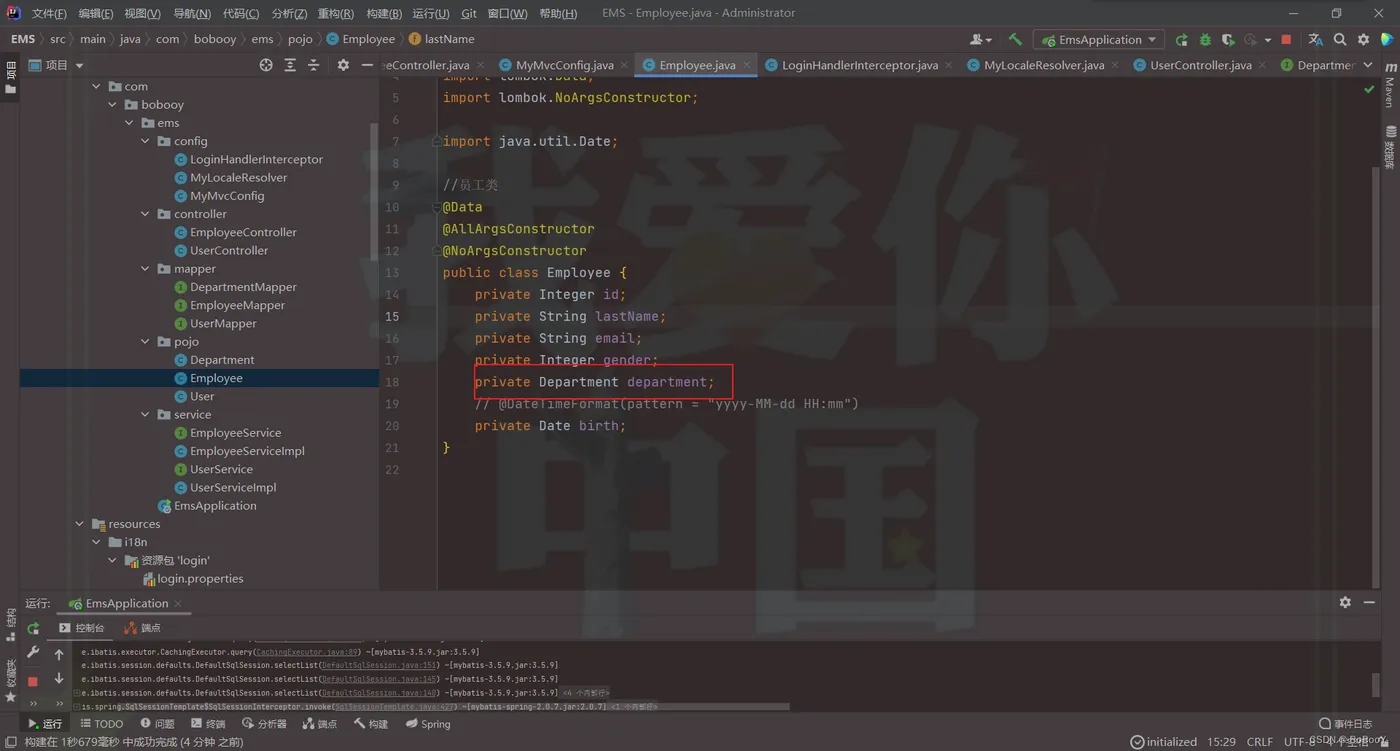
Task: Expand all nodes in the Project panel
Action: pos(290,65)
